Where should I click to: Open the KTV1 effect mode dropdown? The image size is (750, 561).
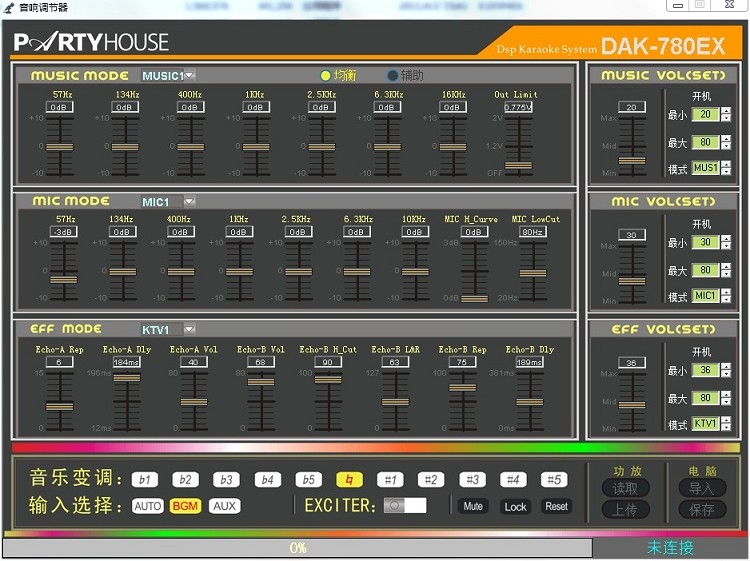189,329
